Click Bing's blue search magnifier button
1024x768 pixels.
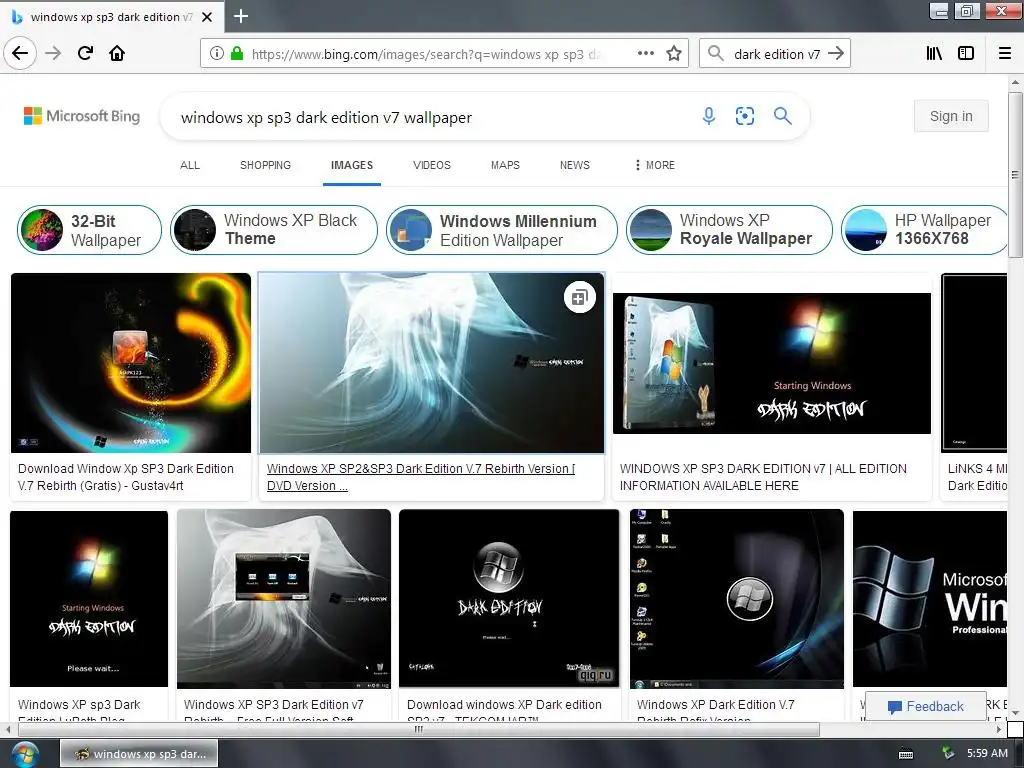coord(782,116)
